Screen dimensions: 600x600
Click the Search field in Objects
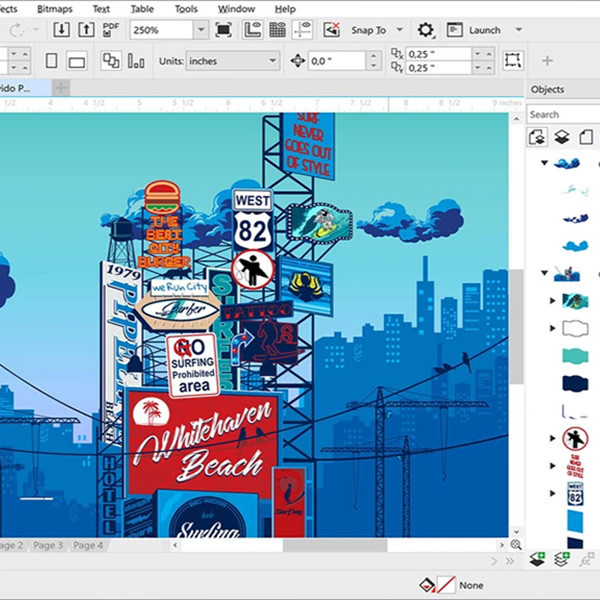563,114
